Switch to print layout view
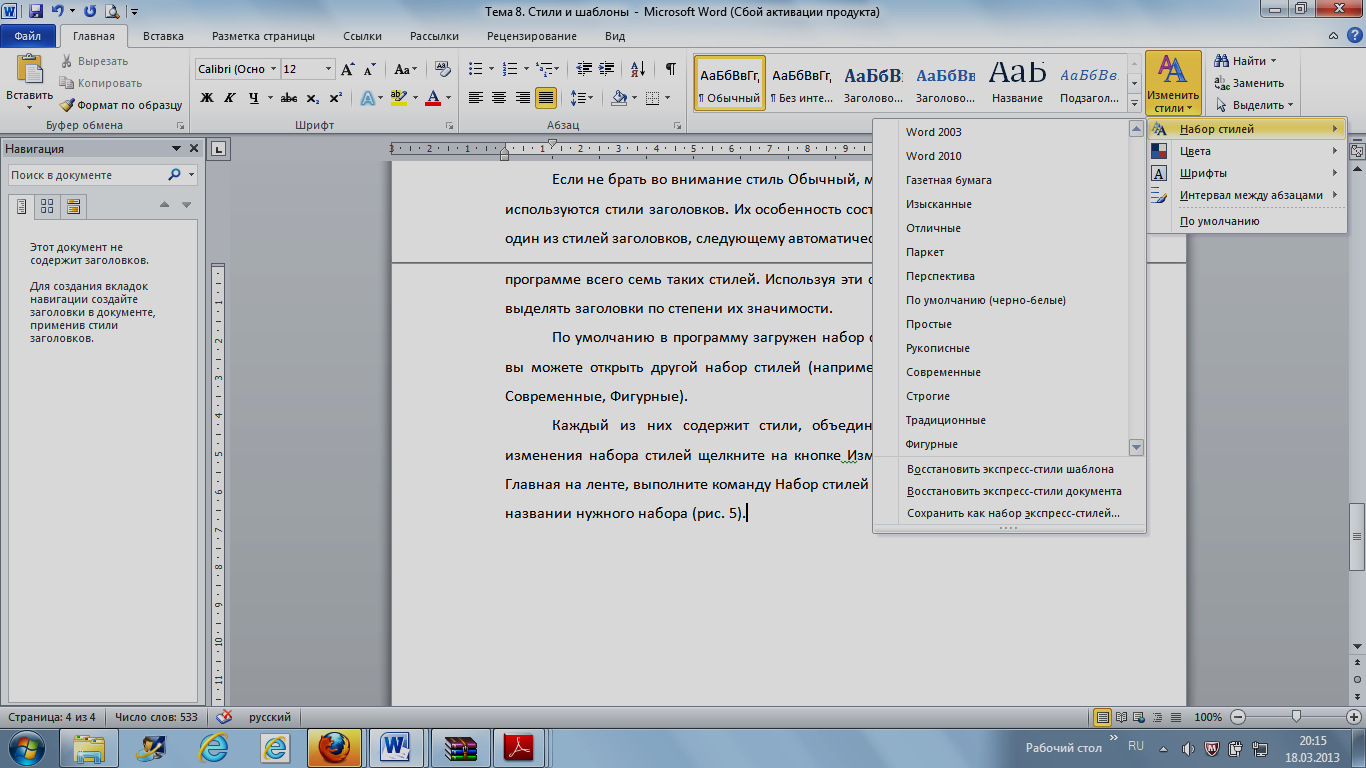Viewport: 1366px width, 768px height. click(x=1103, y=717)
